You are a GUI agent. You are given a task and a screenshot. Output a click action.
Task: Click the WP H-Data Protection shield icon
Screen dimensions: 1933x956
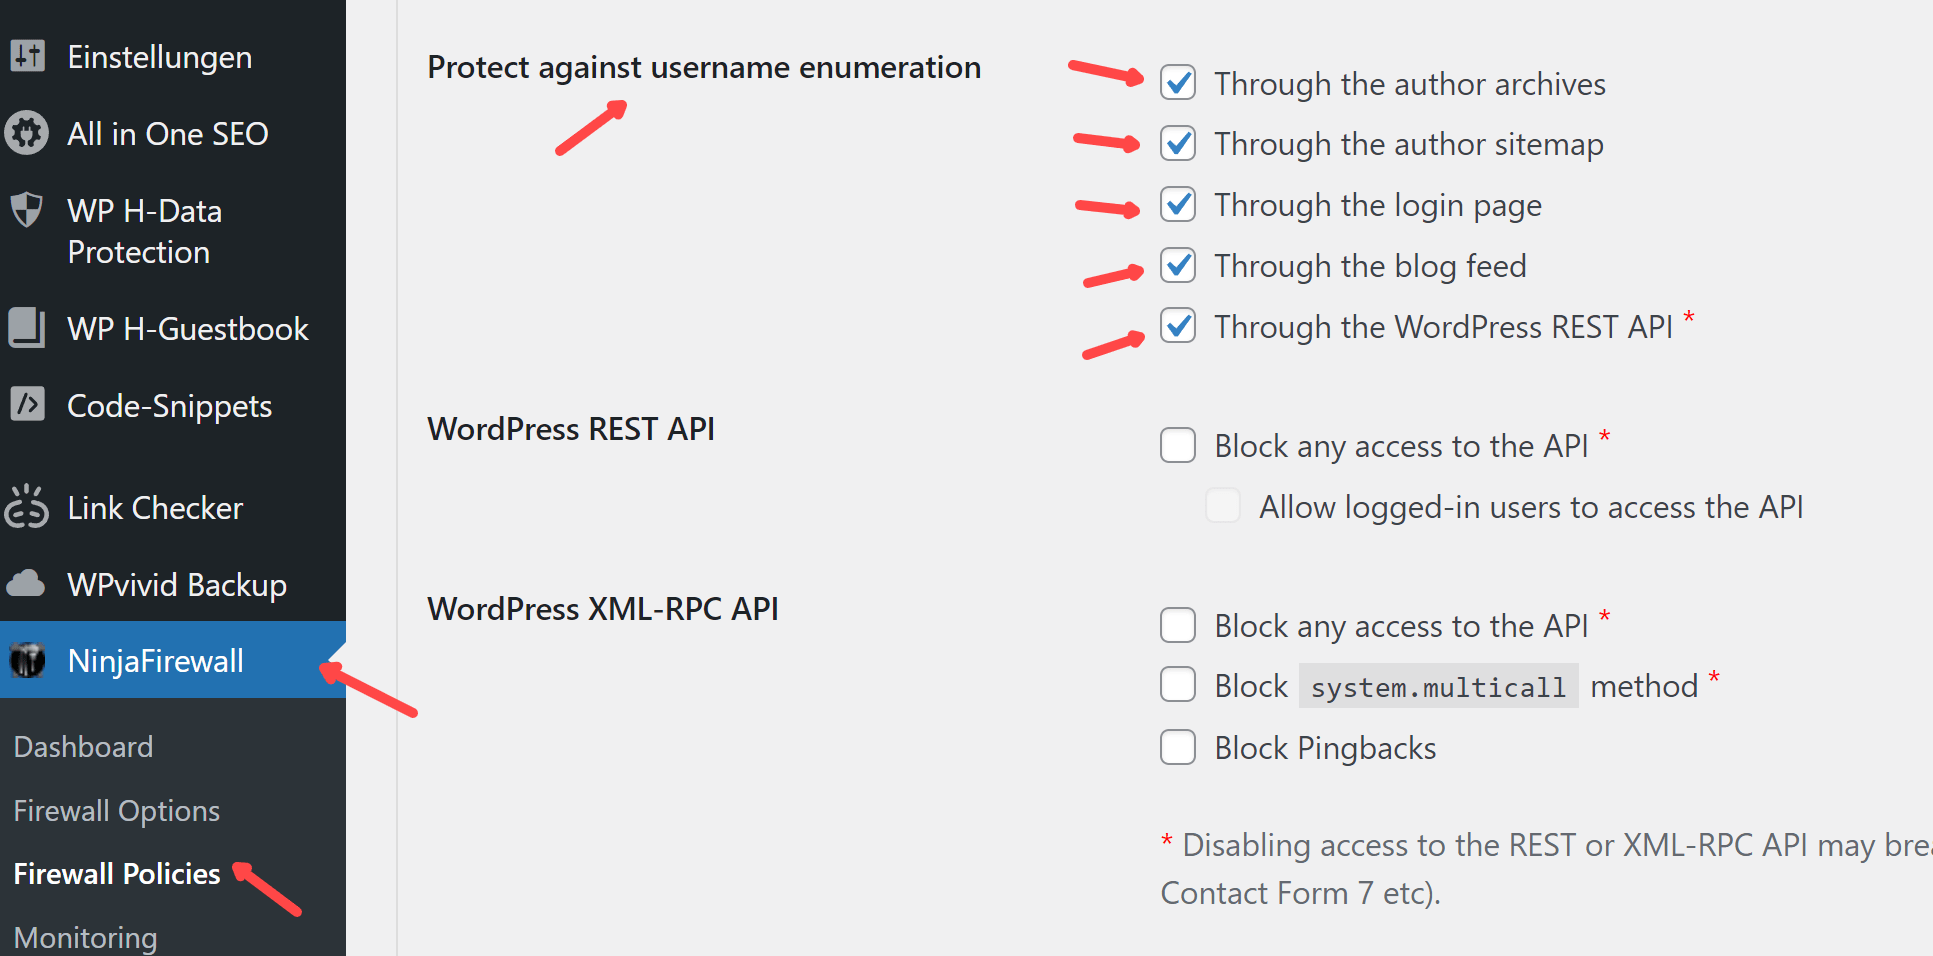click(x=27, y=210)
